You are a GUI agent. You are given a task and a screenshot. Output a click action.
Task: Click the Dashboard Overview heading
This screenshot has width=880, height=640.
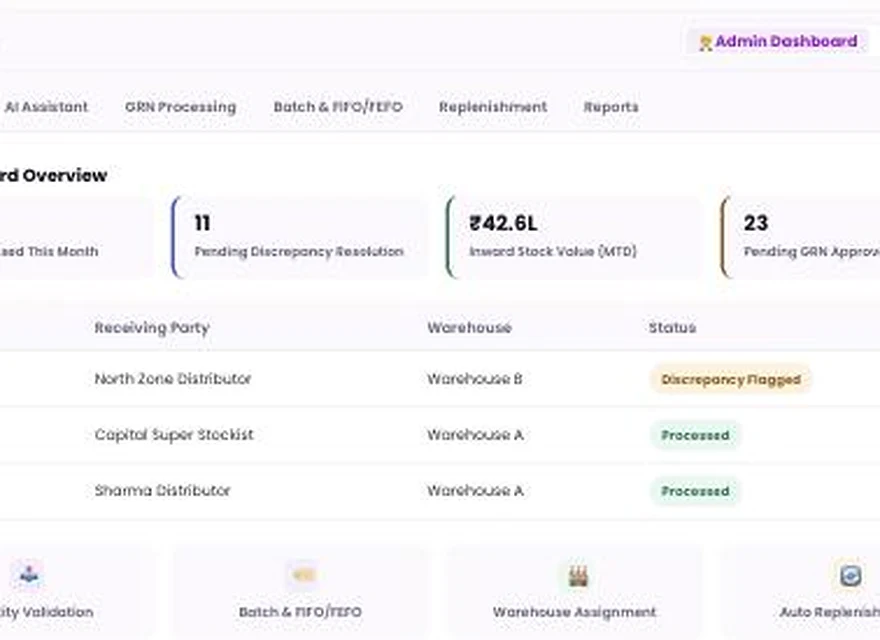point(53,175)
